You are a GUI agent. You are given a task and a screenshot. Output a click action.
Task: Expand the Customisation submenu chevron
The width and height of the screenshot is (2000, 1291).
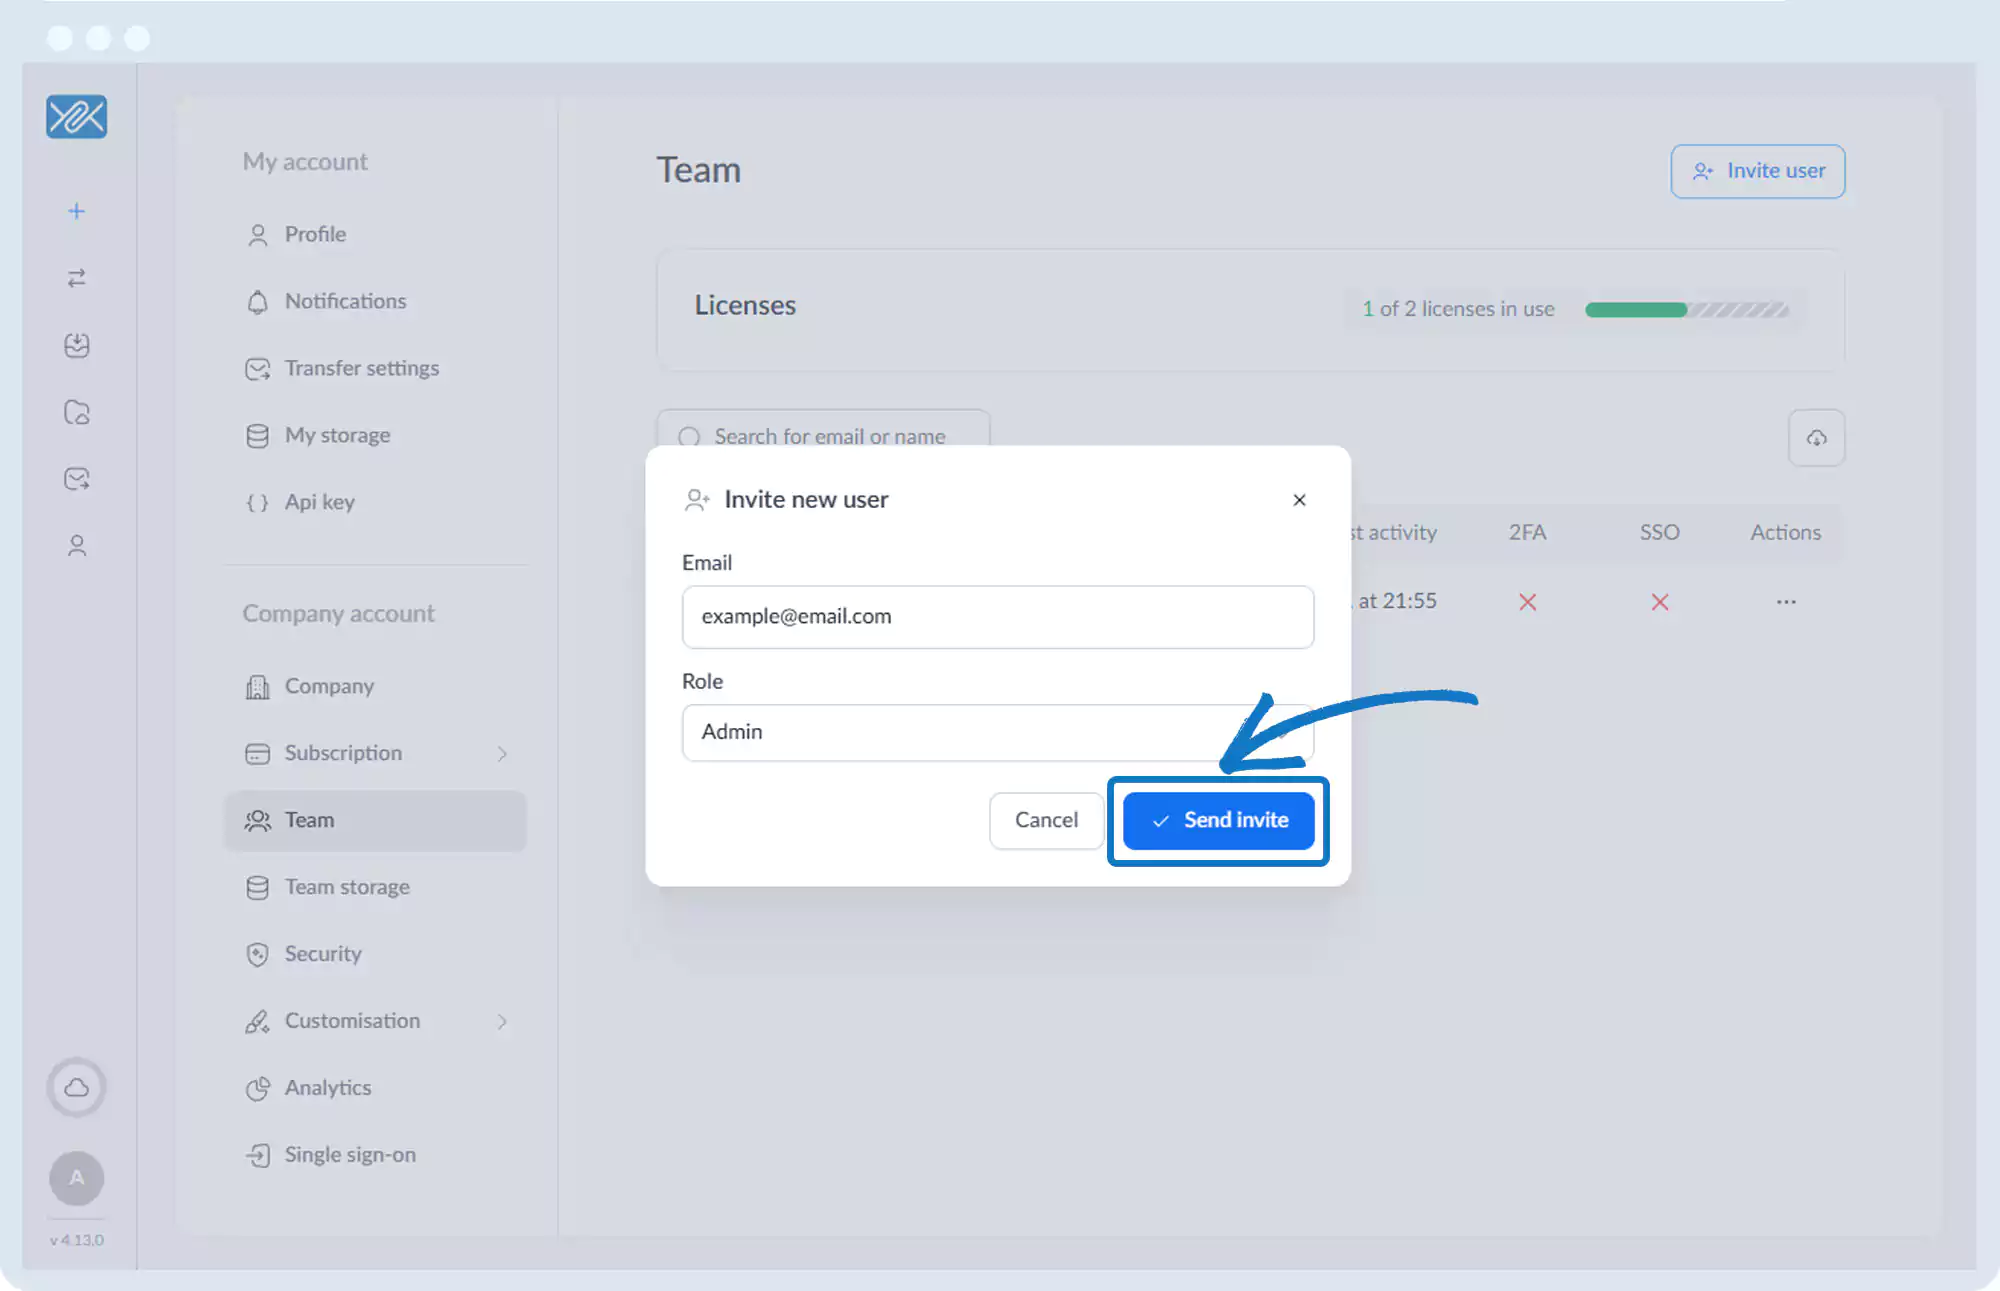tap(502, 1021)
